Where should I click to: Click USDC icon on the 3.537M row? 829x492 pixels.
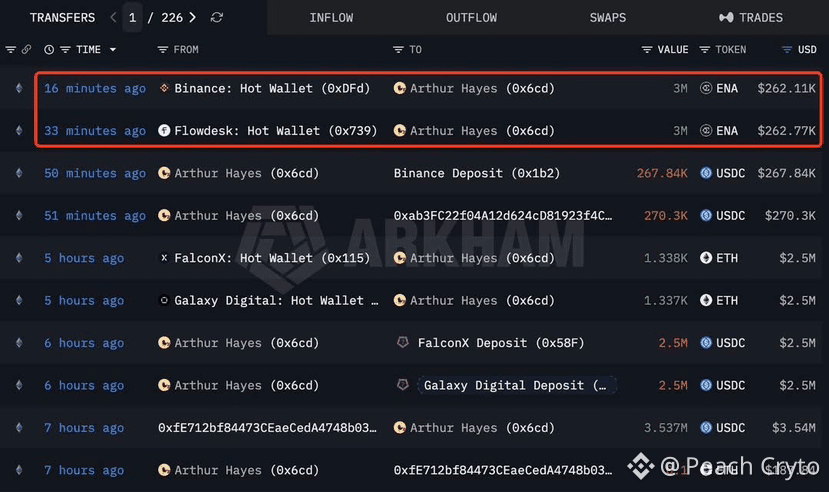706,428
